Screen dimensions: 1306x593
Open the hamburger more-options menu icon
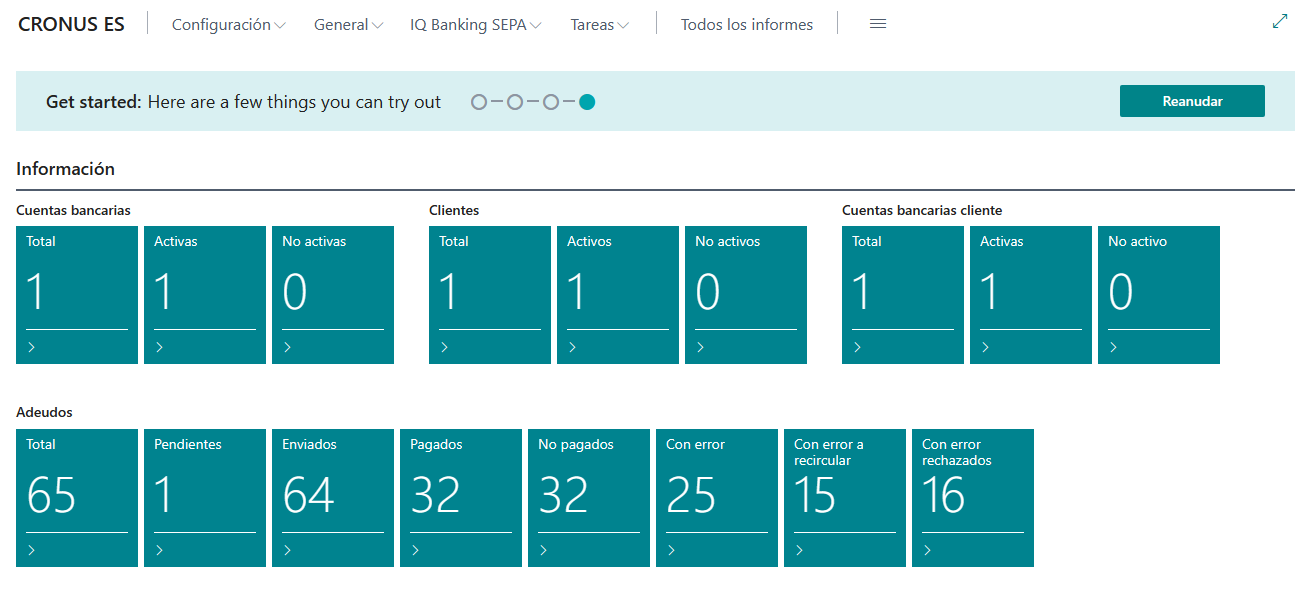click(x=878, y=24)
